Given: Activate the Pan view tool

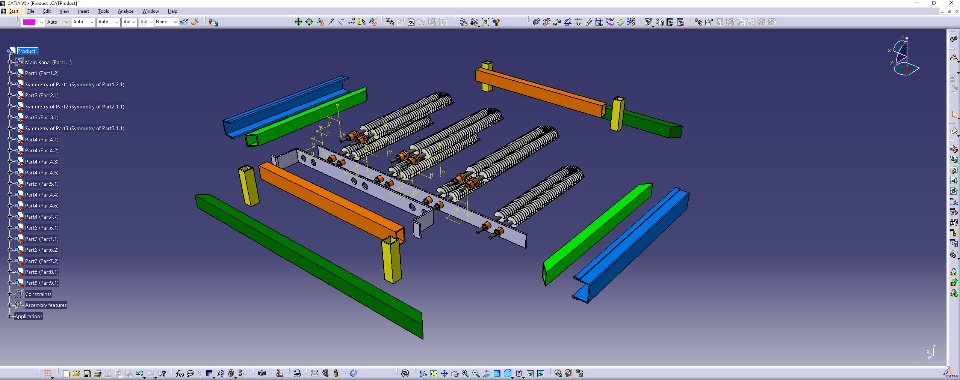Looking at the screenshot, I should tap(444, 373).
